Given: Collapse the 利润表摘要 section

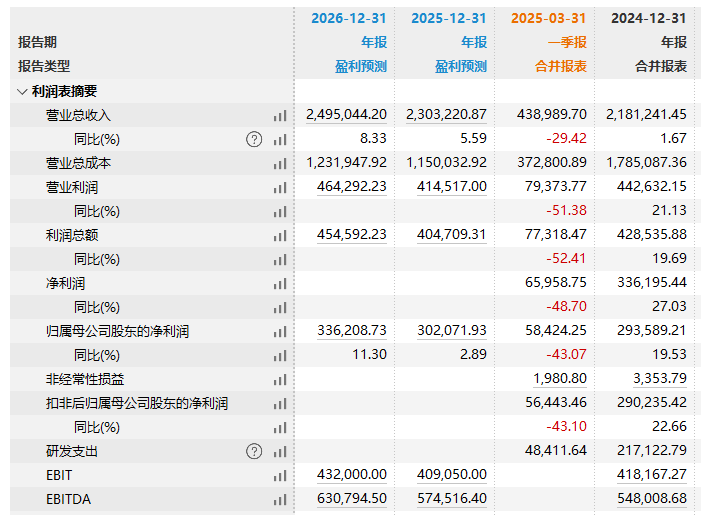Looking at the screenshot, I should tap(22, 91).
